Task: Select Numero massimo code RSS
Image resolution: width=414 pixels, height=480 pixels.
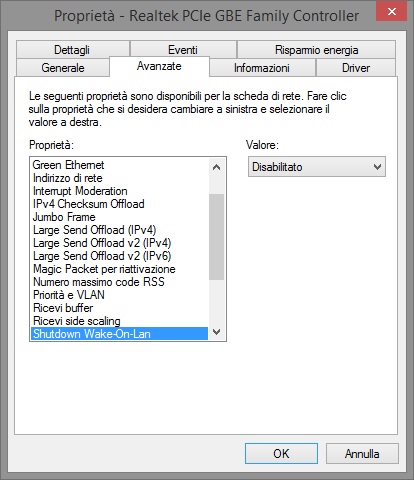Action: click(x=119, y=282)
